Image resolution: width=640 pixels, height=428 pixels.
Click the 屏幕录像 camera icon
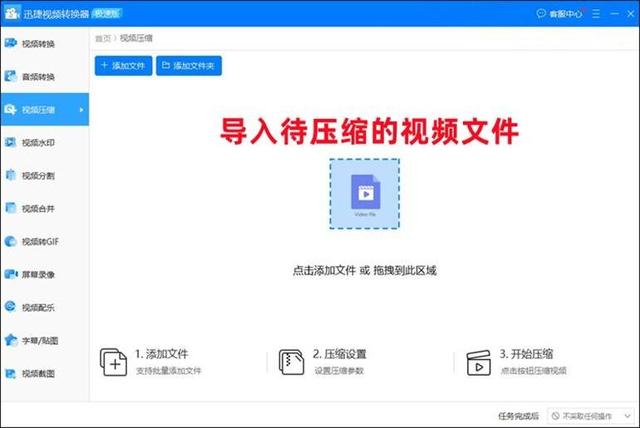pyautogui.click(x=11, y=274)
